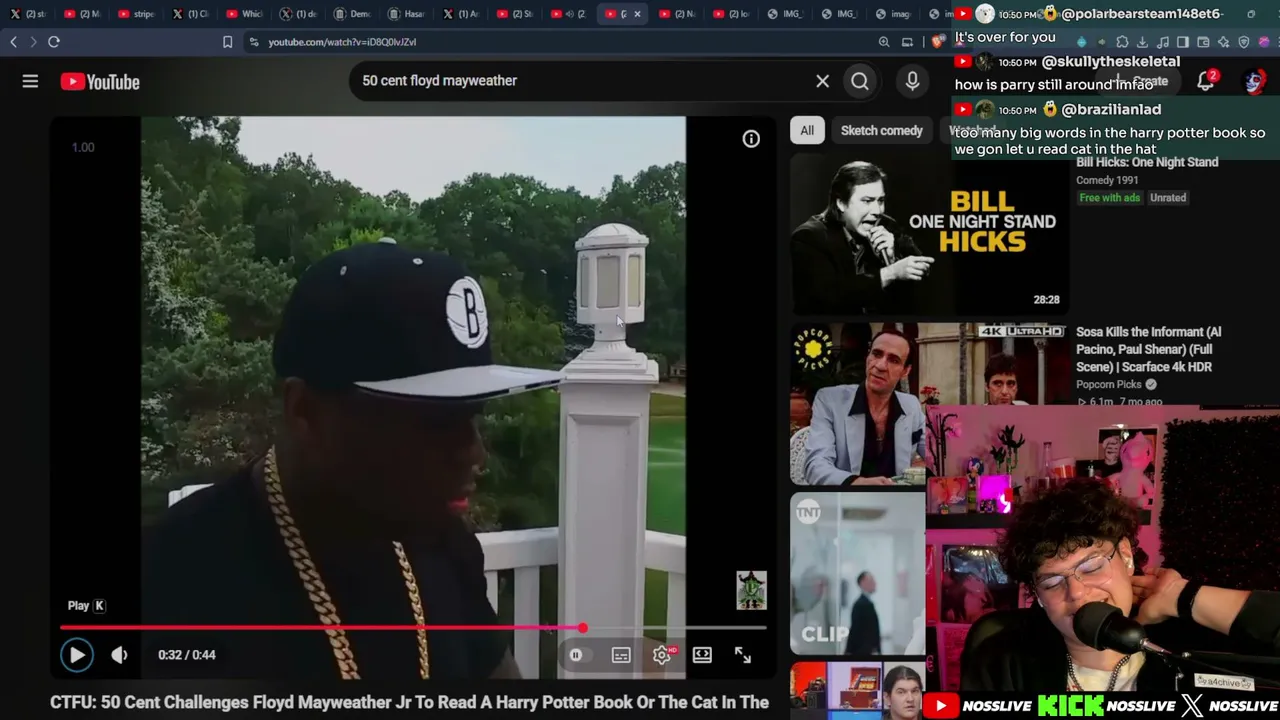
Task: Select the All filter chip
Action: 807,131
